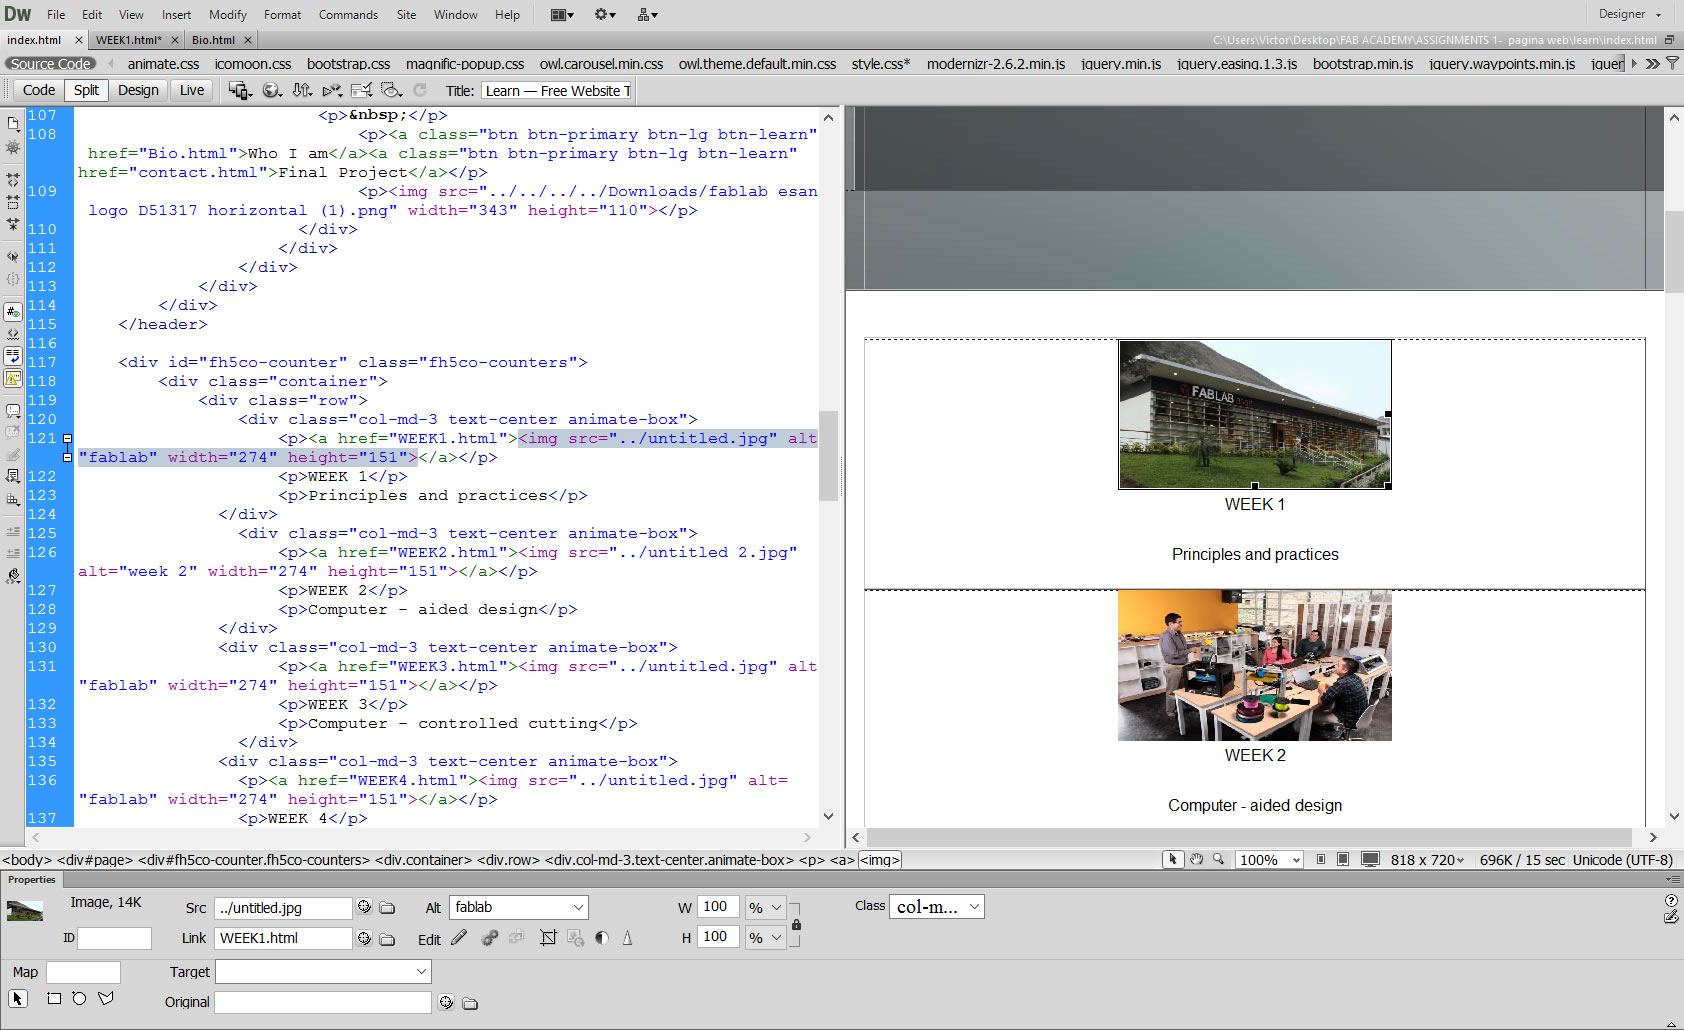Open the Insert menu

point(176,14)
